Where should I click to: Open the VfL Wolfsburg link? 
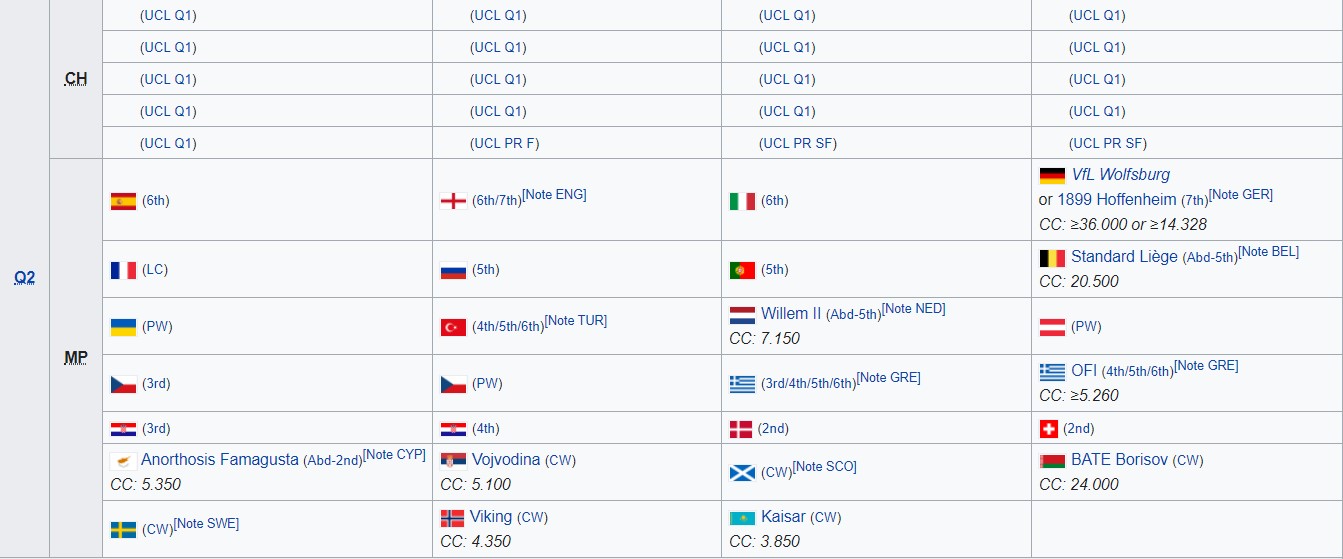(x=1120, y=175)
